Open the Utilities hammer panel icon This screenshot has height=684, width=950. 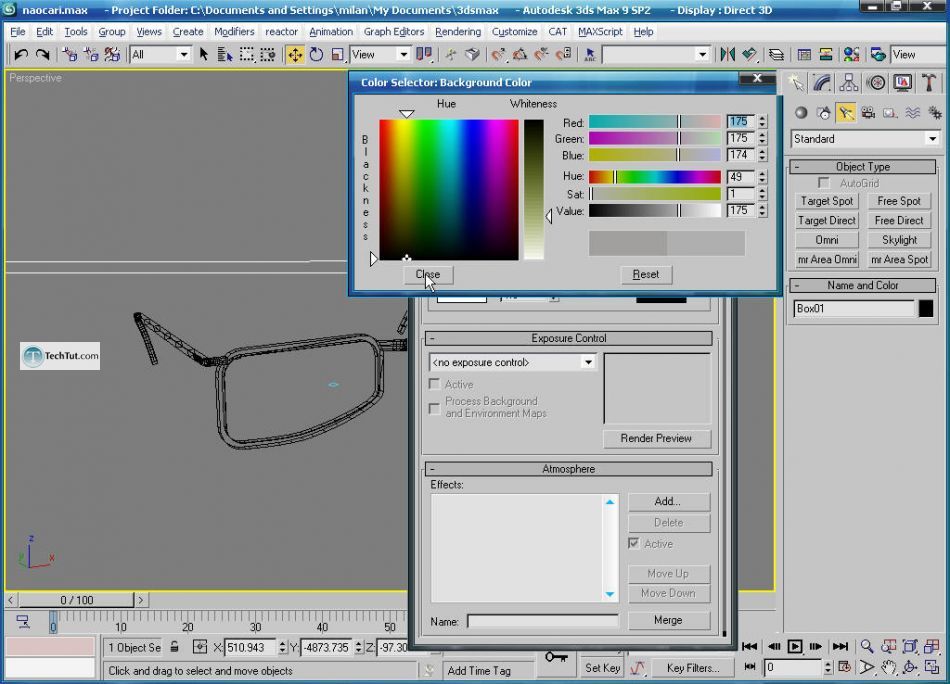(929, 83)
